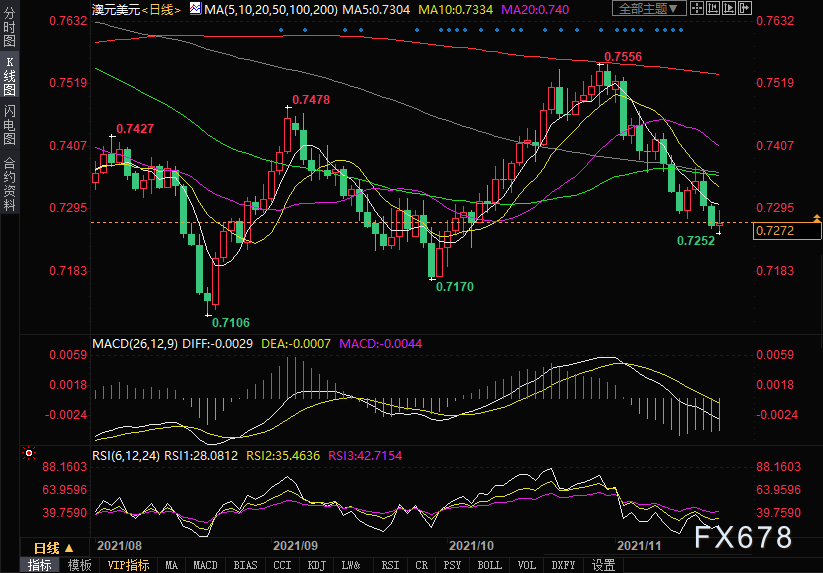Click the MA5:0.7304 value

pos(376,9)
